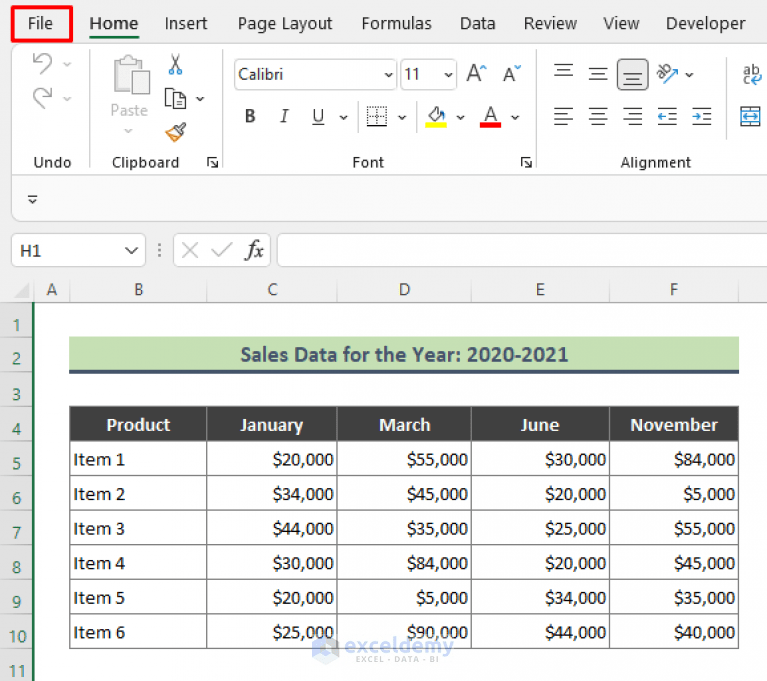Select the November header cell
The width and height of the screenshot is (767, 681).
click(x=674, y=424)
